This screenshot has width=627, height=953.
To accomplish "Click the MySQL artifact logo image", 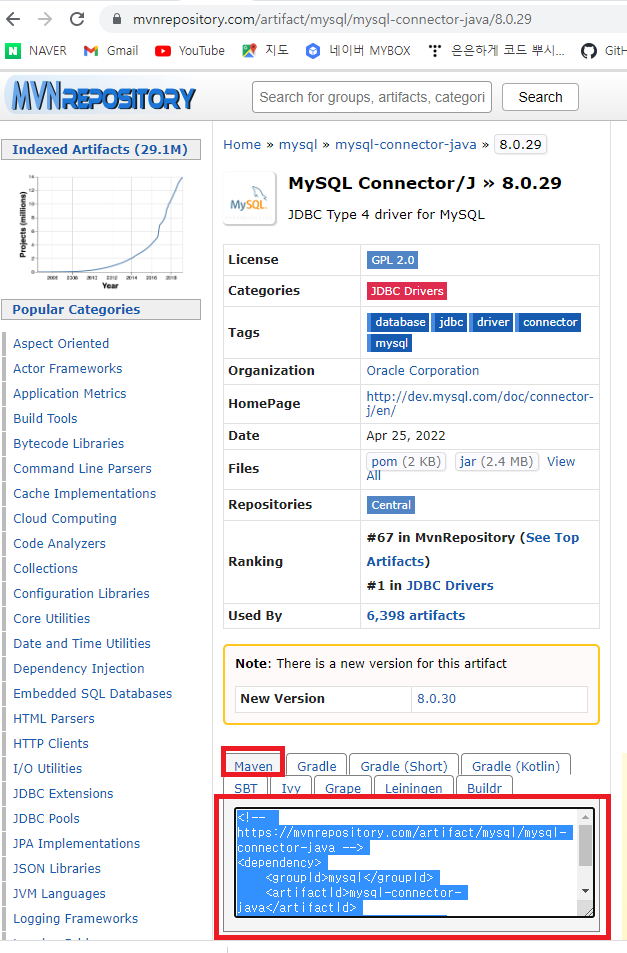I will [x=249, y=199].
